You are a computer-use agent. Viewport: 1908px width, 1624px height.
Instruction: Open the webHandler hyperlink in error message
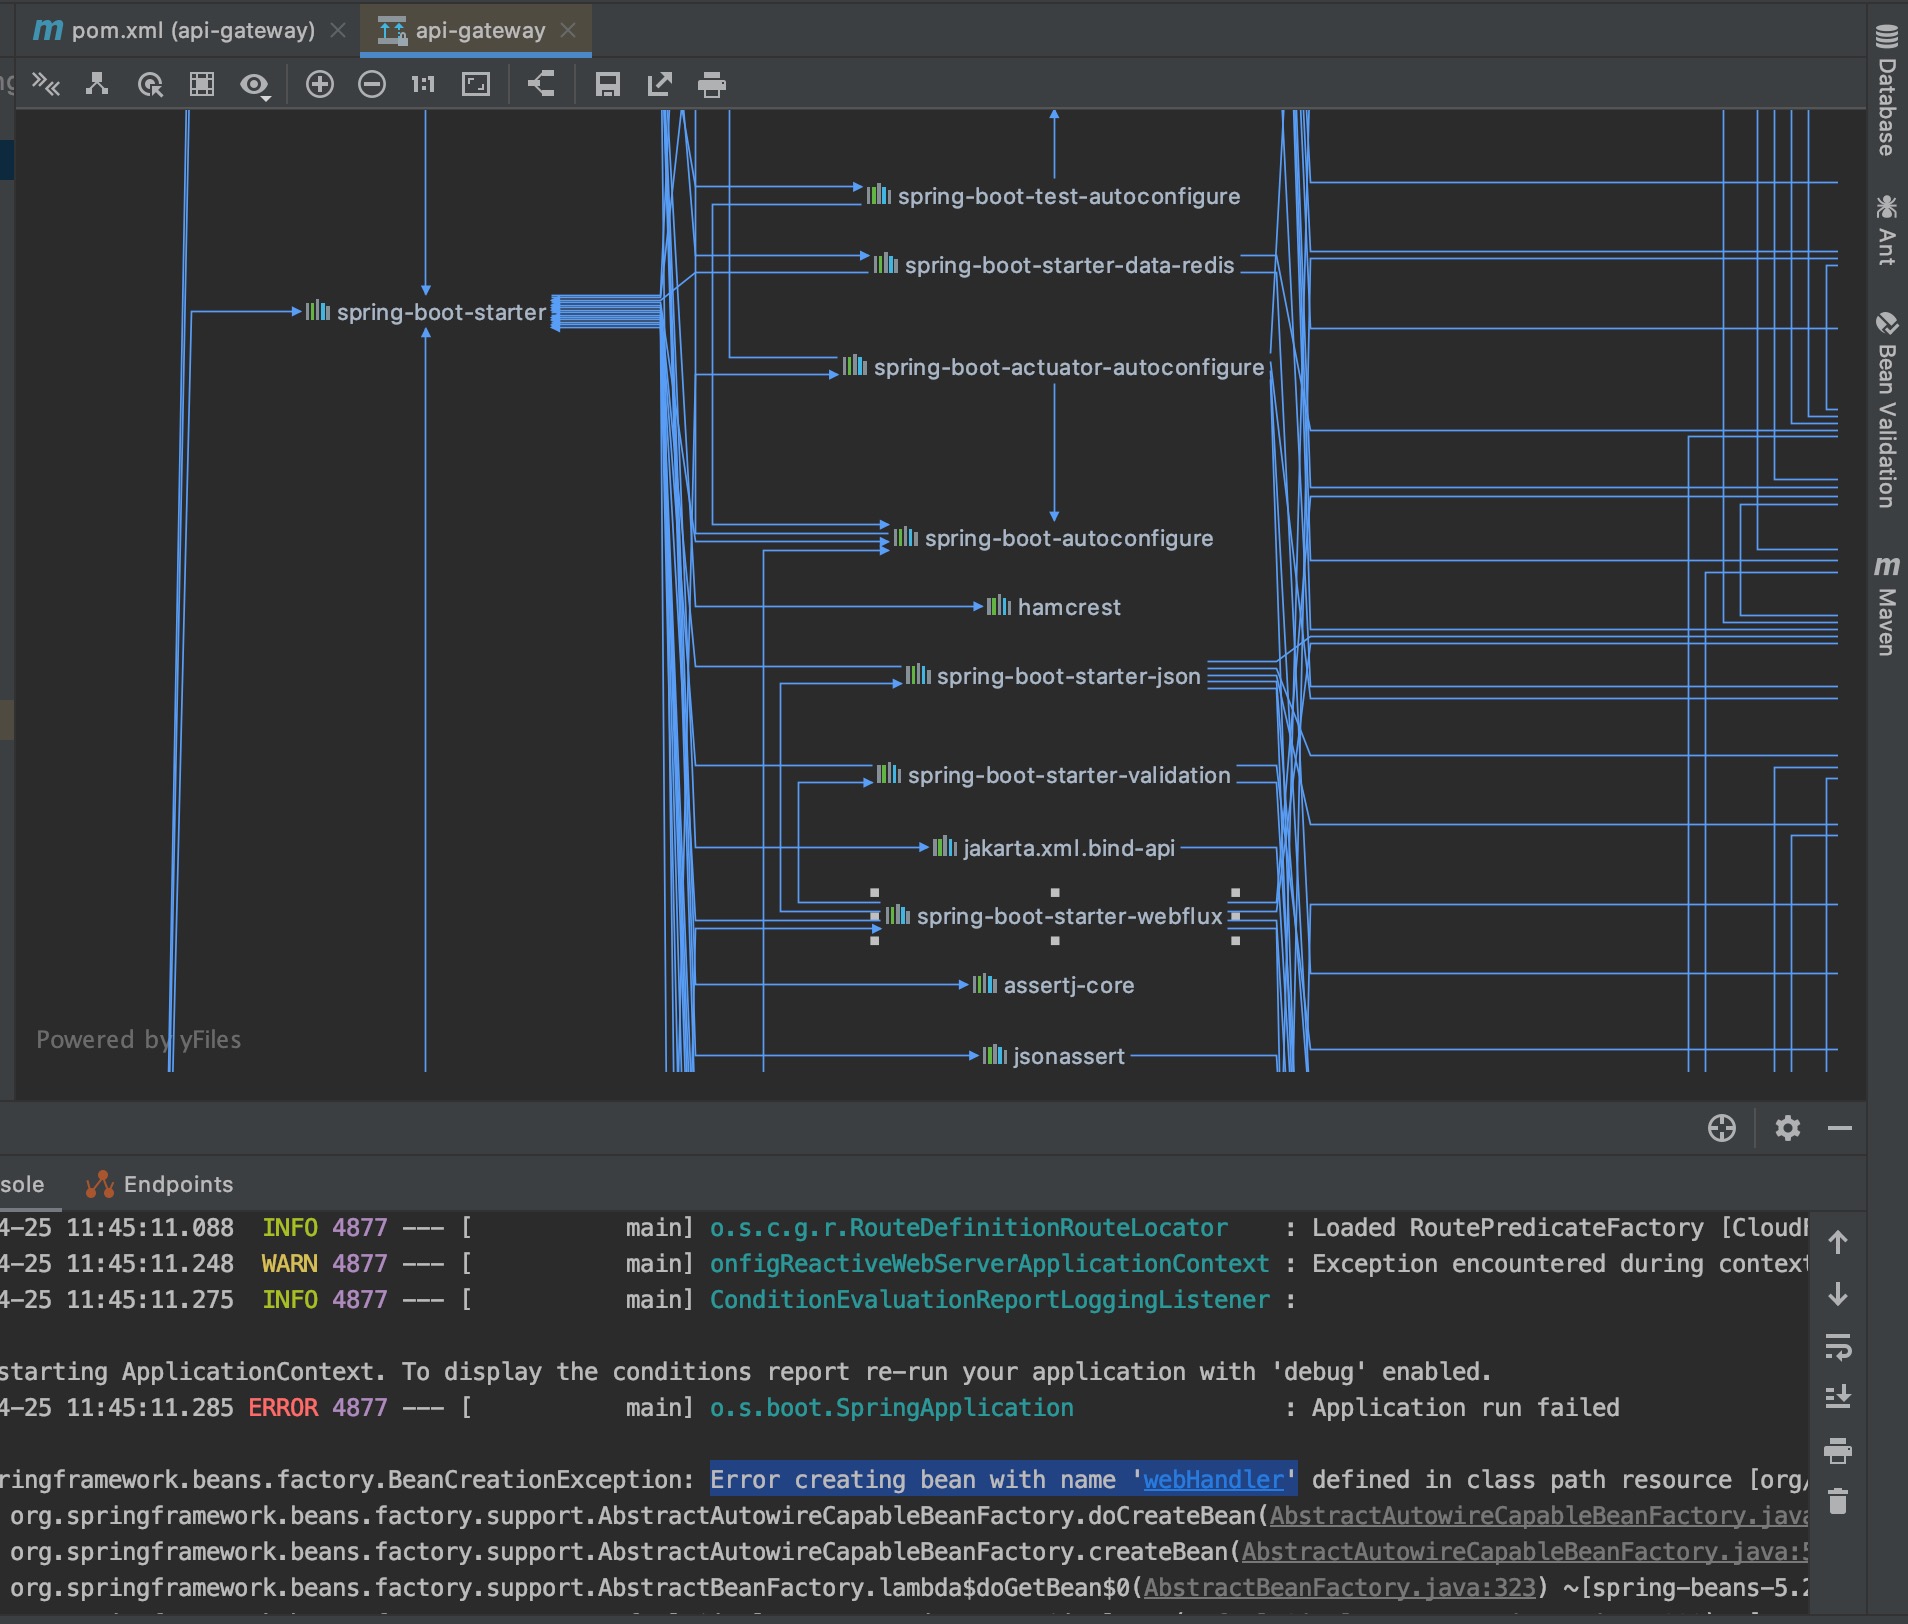coord(1213,1479)
